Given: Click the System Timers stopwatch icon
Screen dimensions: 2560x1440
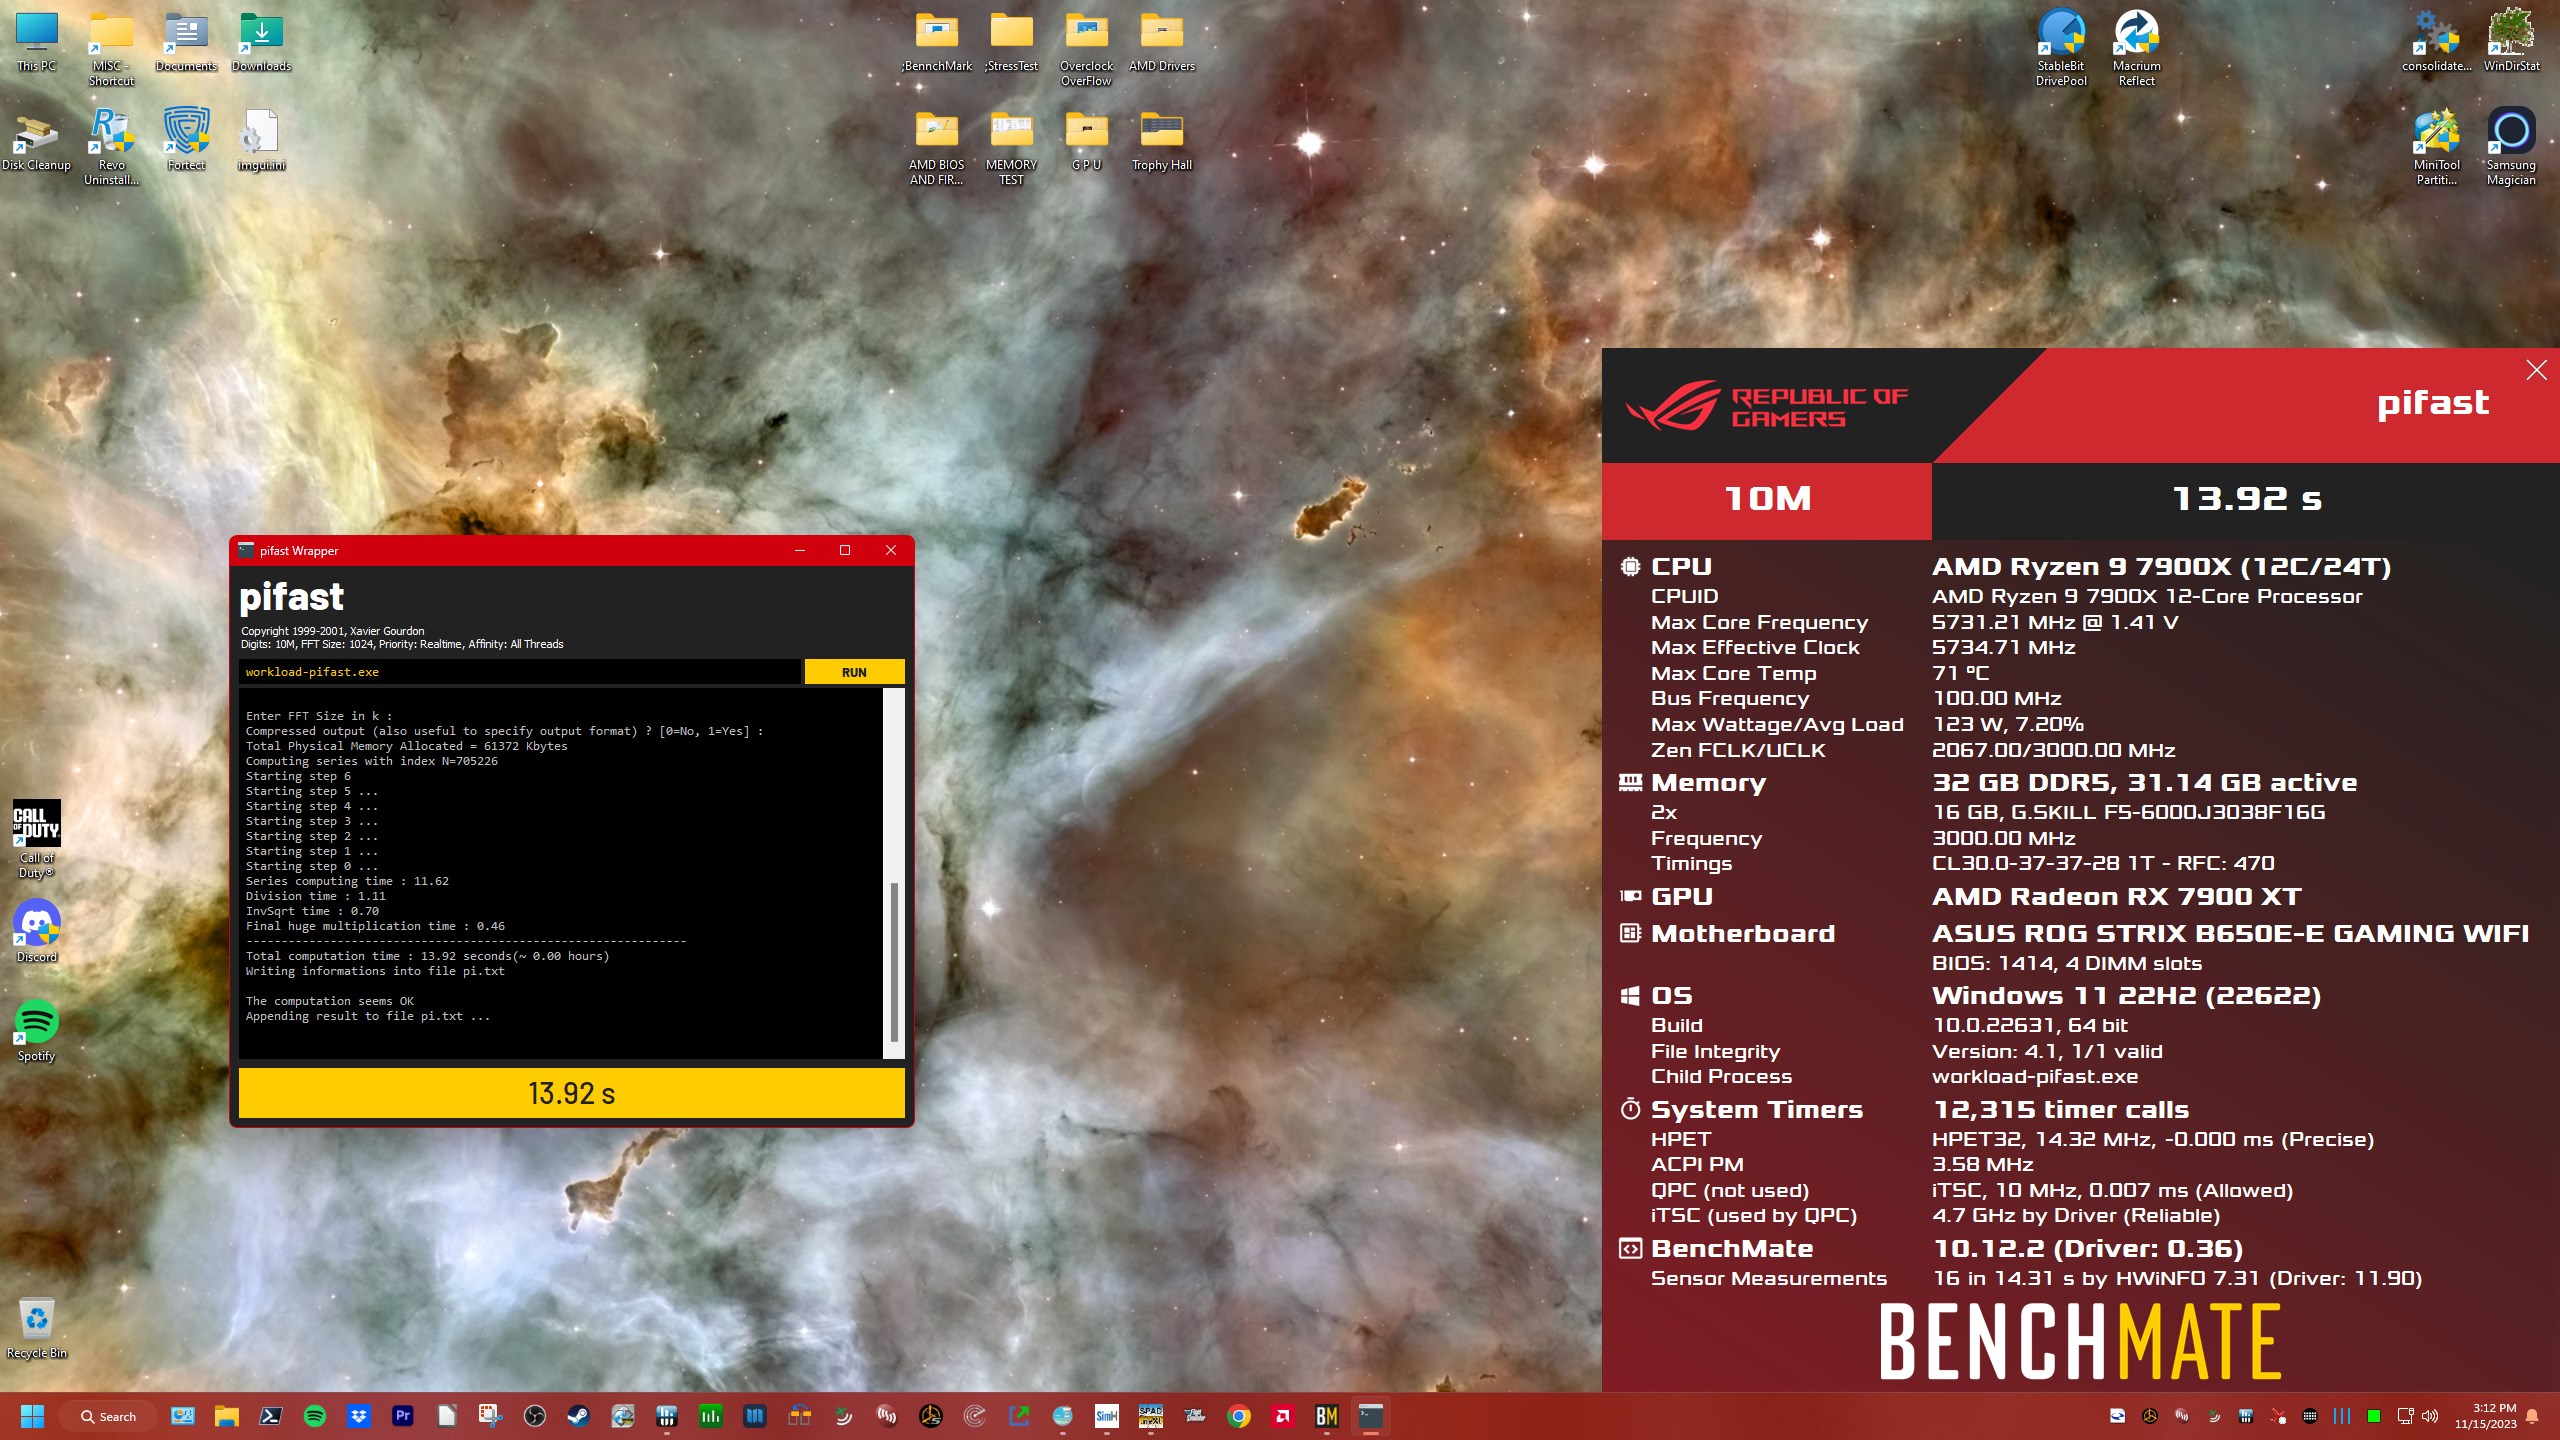Looking at the screenshot, I should pyautogui.click(x=1630, y=1109).
